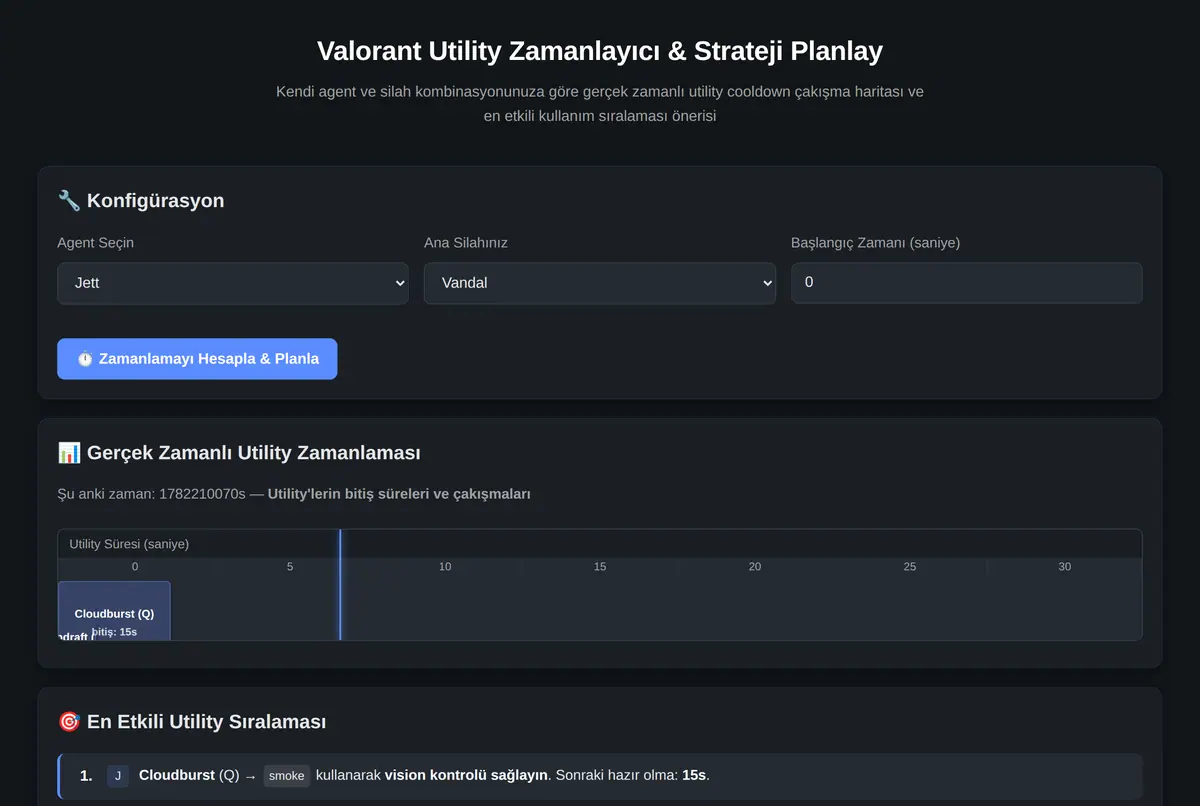
Task: Click the smoke tag in first ranking row
Action: (x=287, y=776)
